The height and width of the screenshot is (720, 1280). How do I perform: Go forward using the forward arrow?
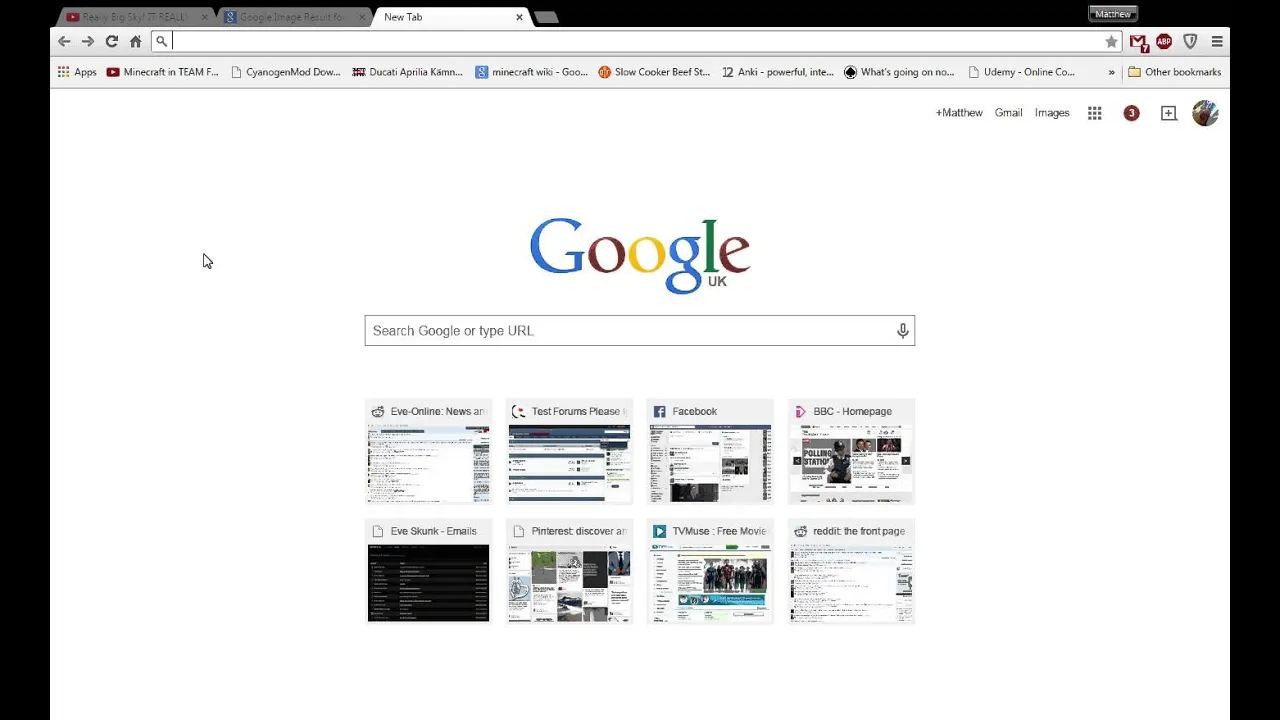(x=88, y=41)
